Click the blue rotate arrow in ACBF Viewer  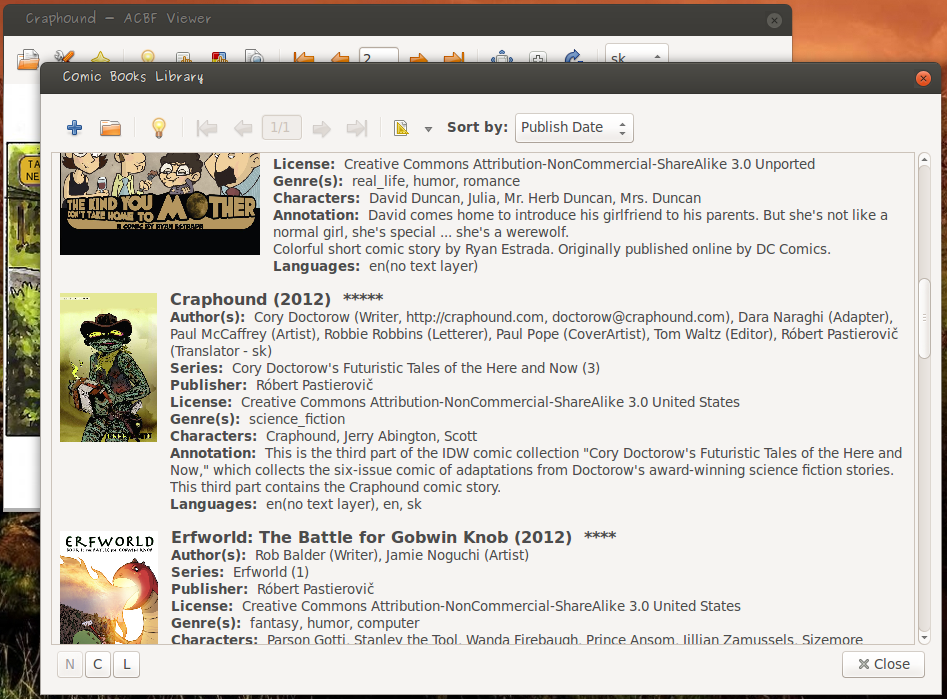tap(573, 56)
